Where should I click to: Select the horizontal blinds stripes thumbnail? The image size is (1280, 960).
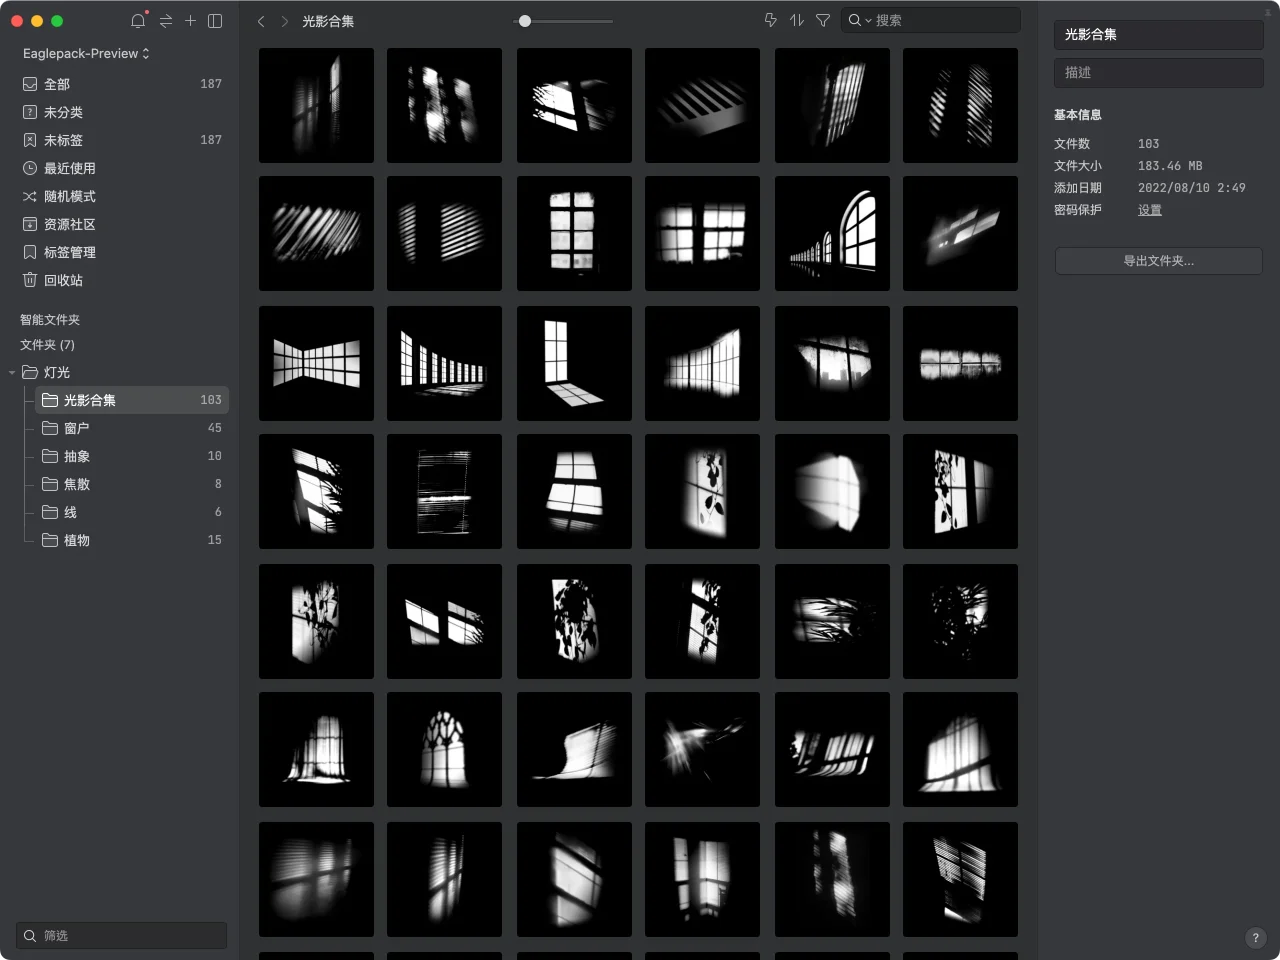point(444,492)
